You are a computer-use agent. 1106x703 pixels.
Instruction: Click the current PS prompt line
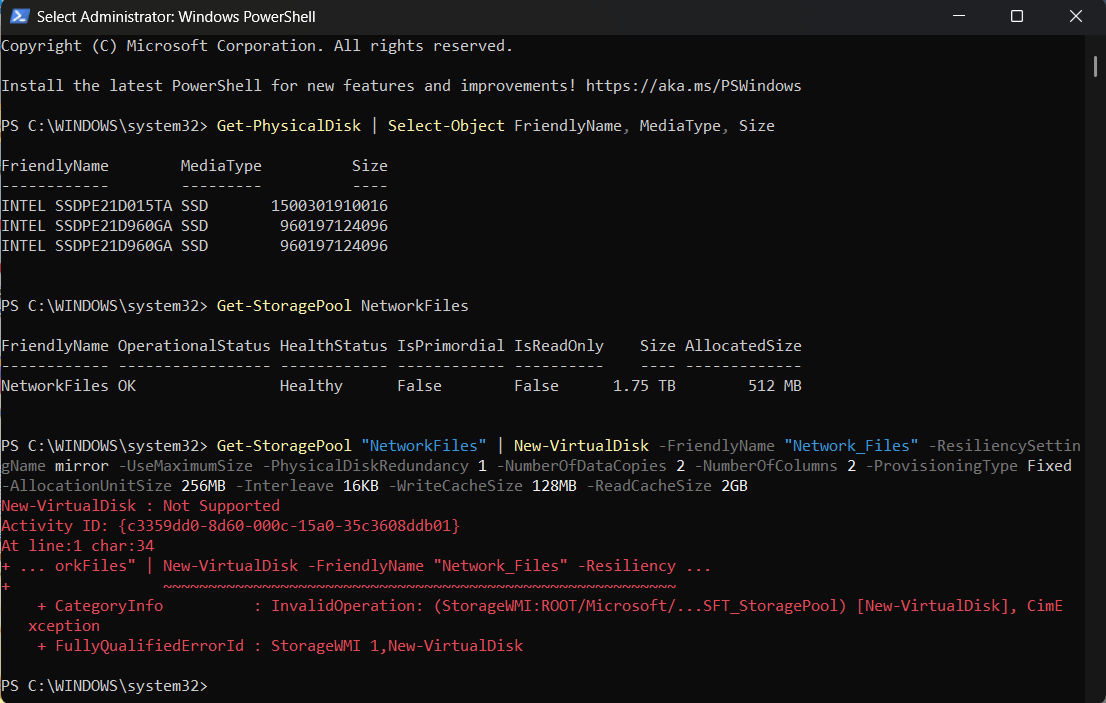(x=105, y=686)
